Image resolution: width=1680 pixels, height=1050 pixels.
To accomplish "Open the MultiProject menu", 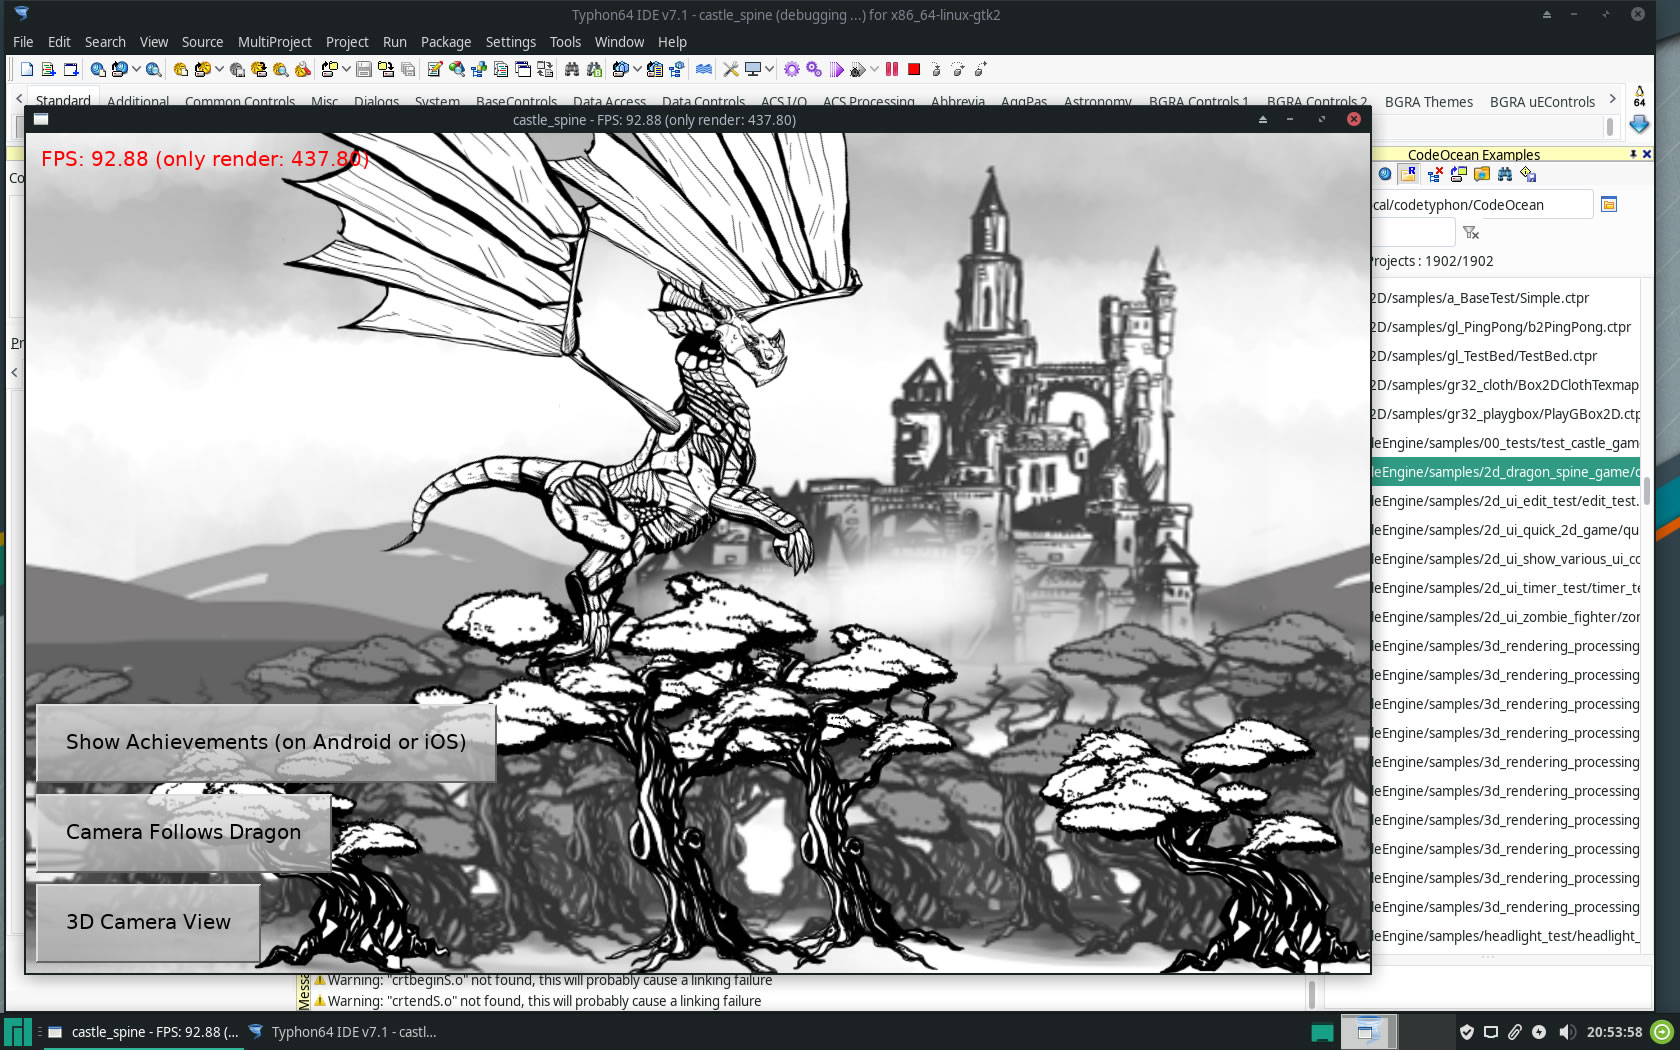I will 275,42.
